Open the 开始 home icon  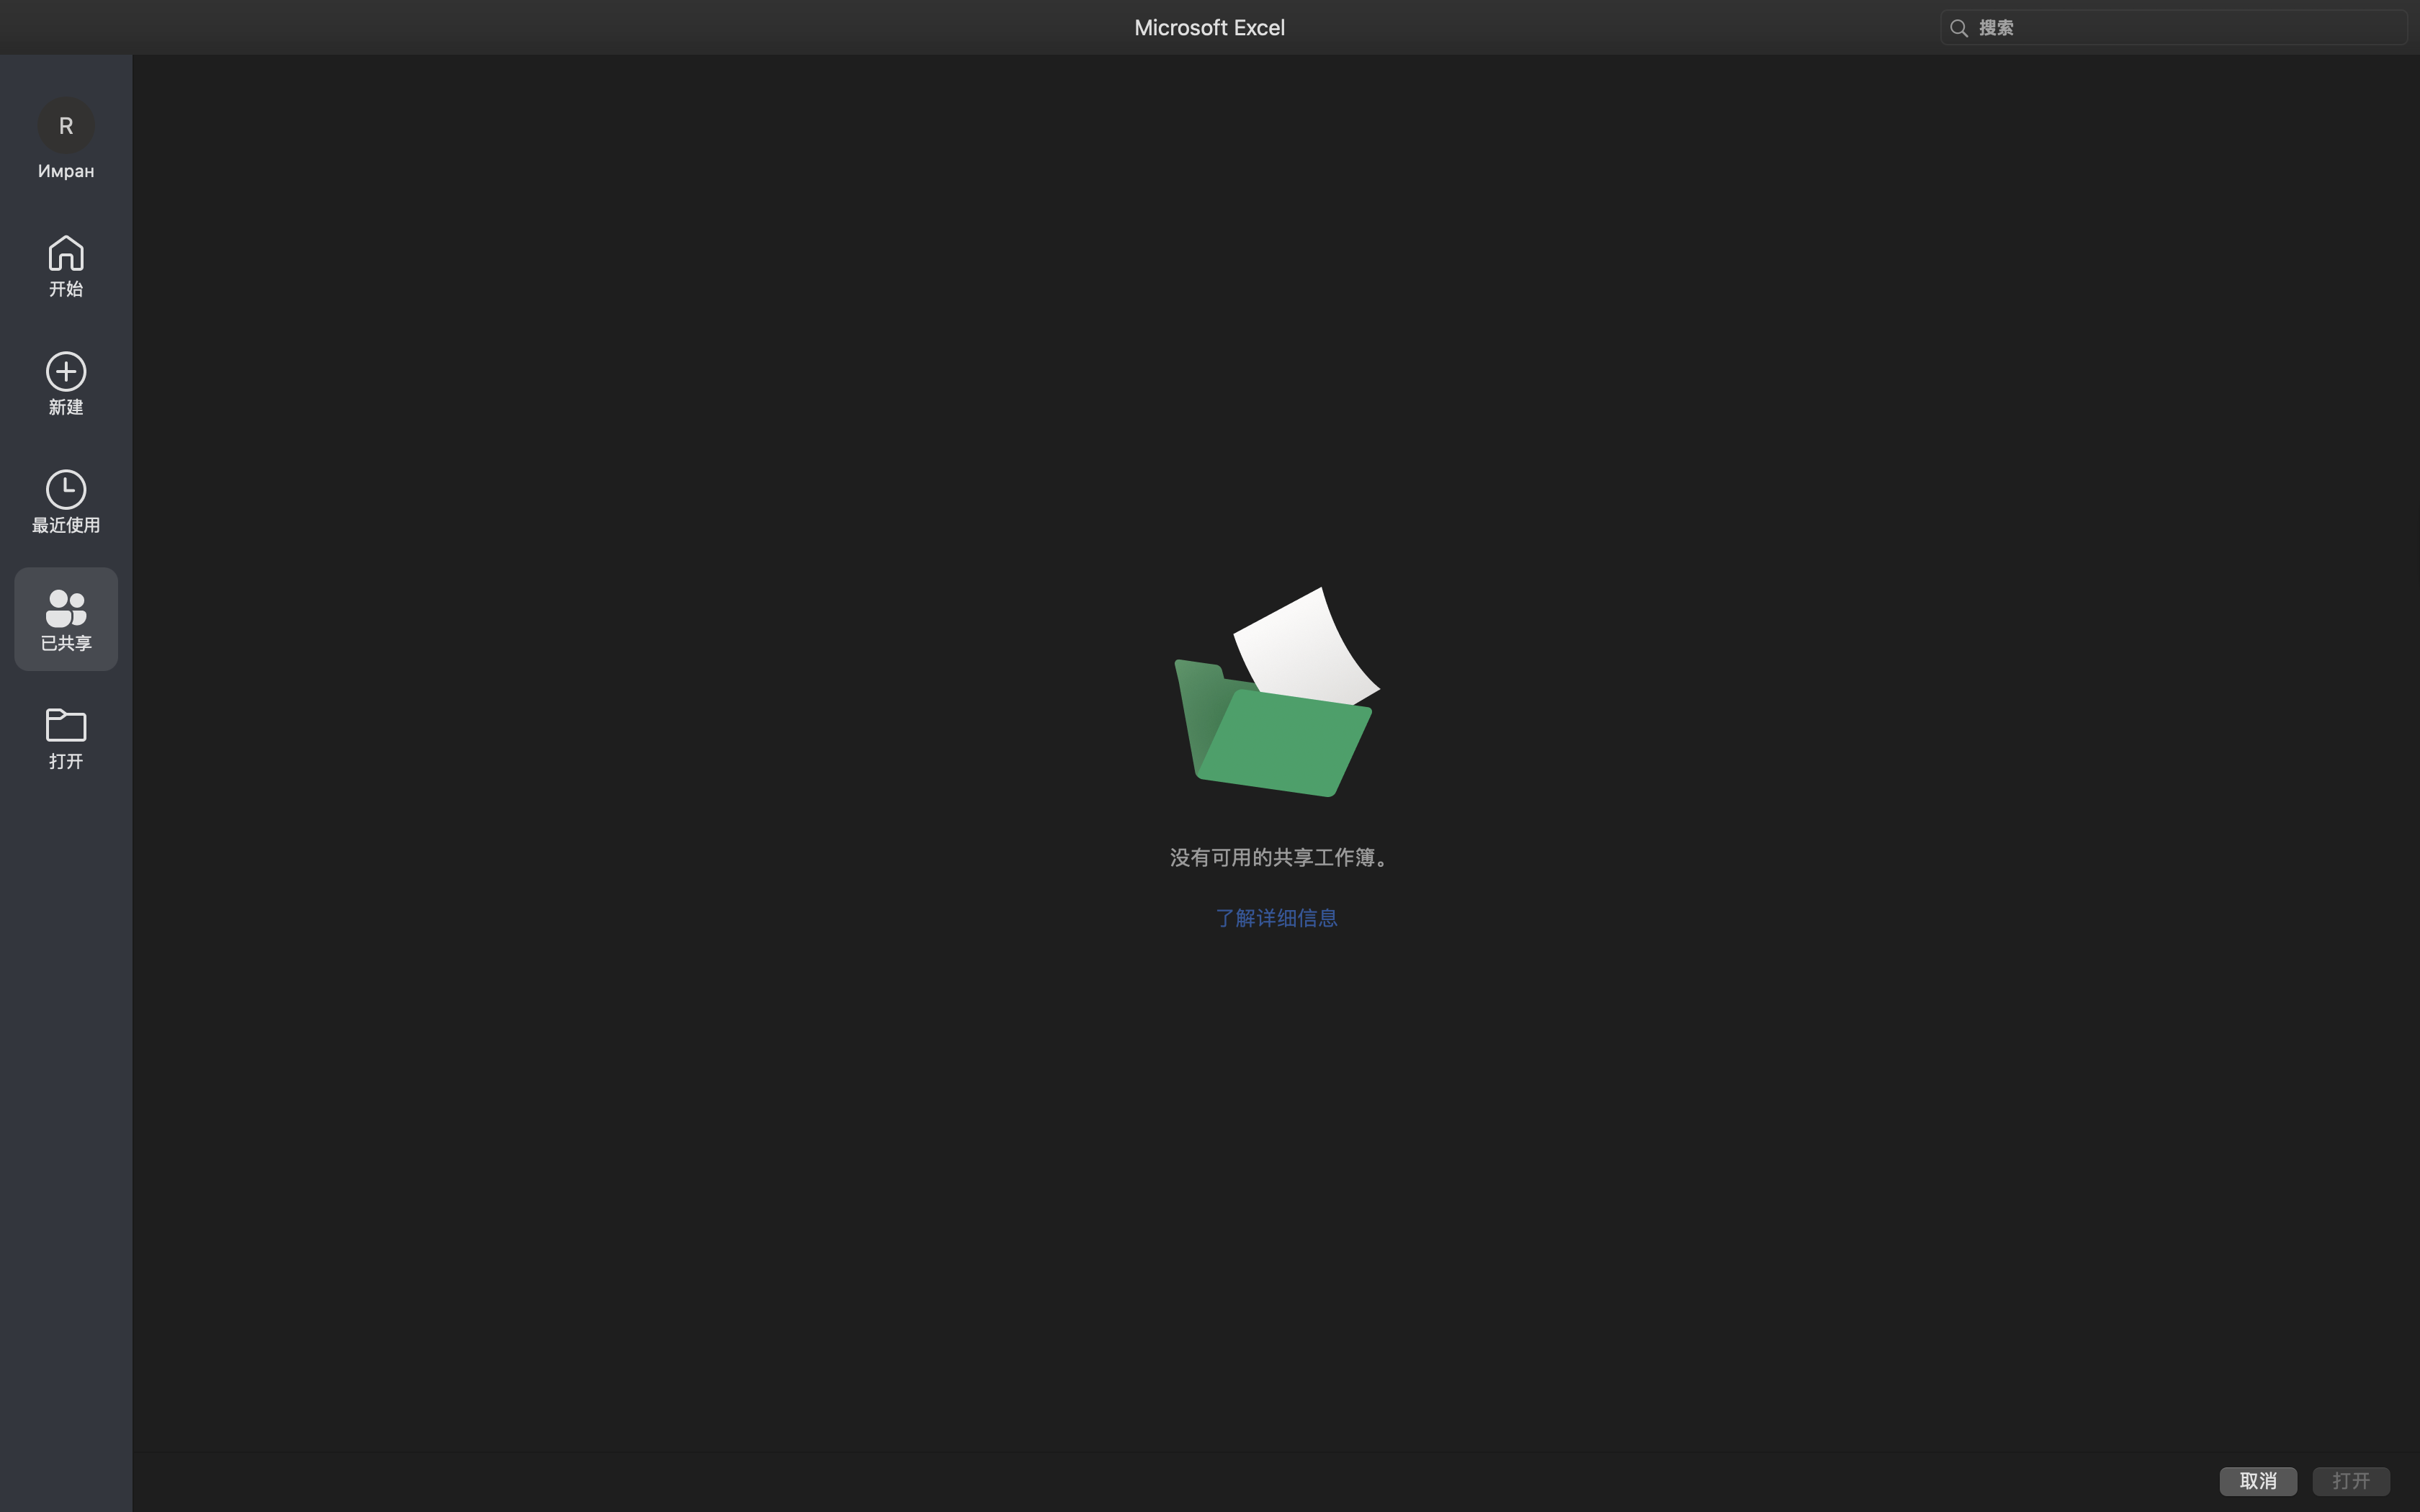(66, 253)
